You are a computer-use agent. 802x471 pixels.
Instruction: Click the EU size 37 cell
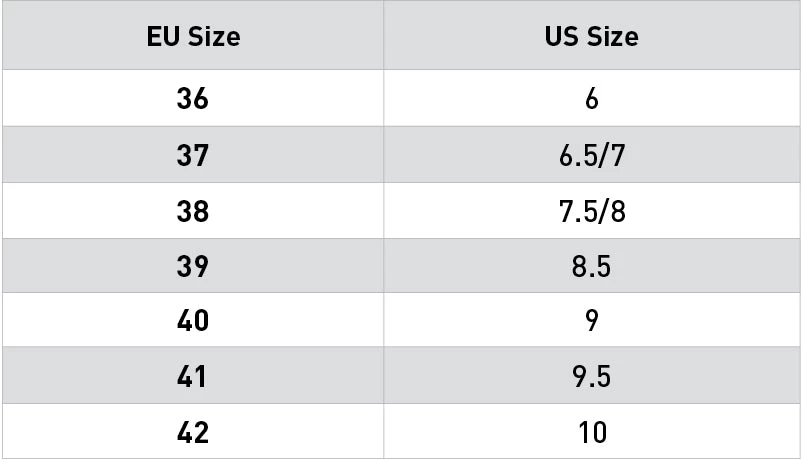coord(193,155)
